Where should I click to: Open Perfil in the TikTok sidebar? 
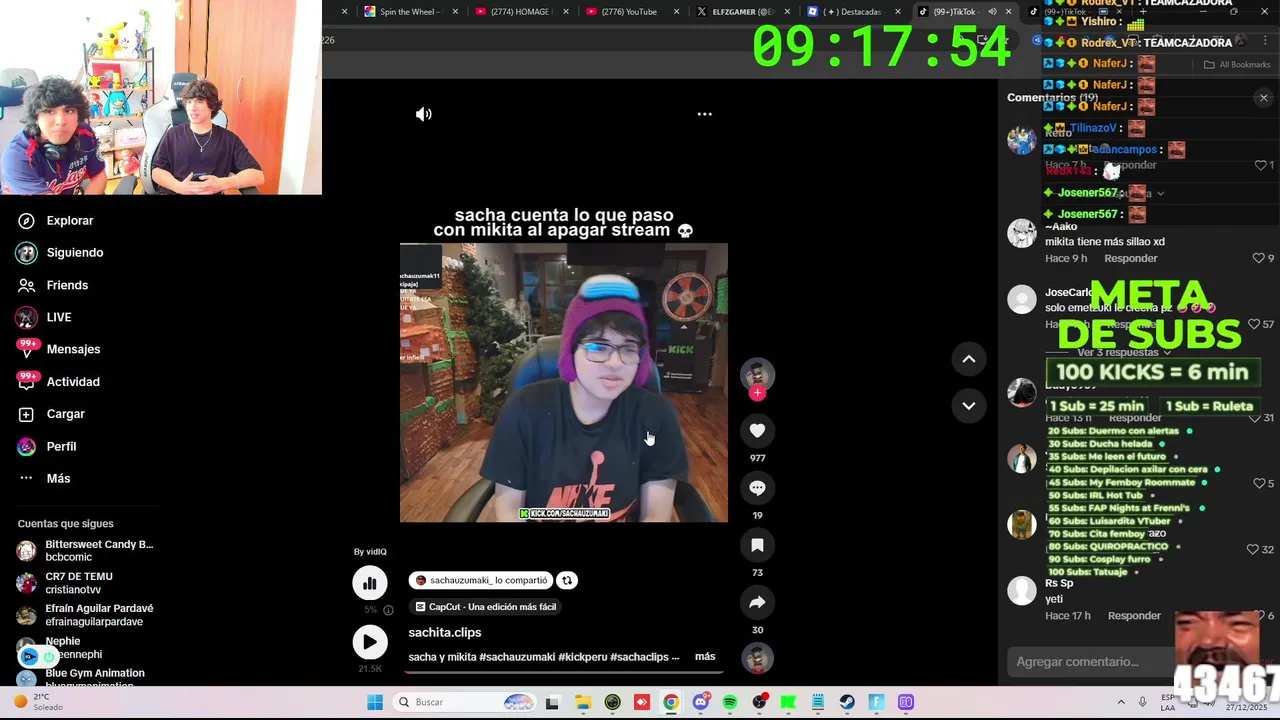pyautogui.click(x=46, y=446)
